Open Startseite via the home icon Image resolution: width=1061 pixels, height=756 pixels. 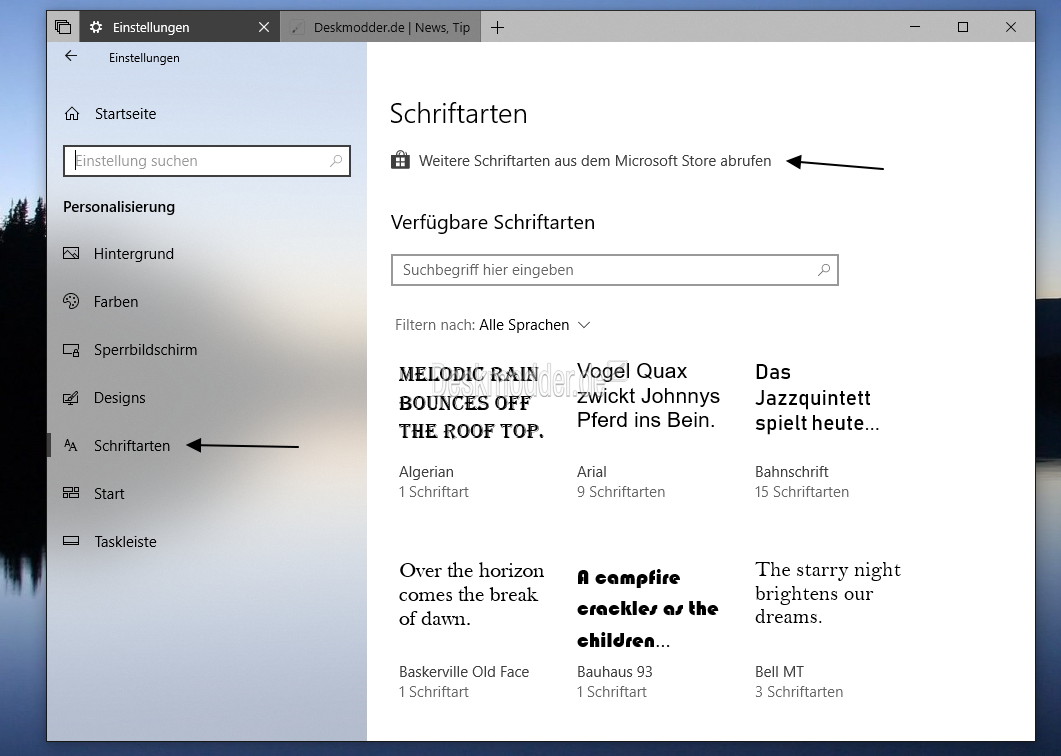(72, 114)
